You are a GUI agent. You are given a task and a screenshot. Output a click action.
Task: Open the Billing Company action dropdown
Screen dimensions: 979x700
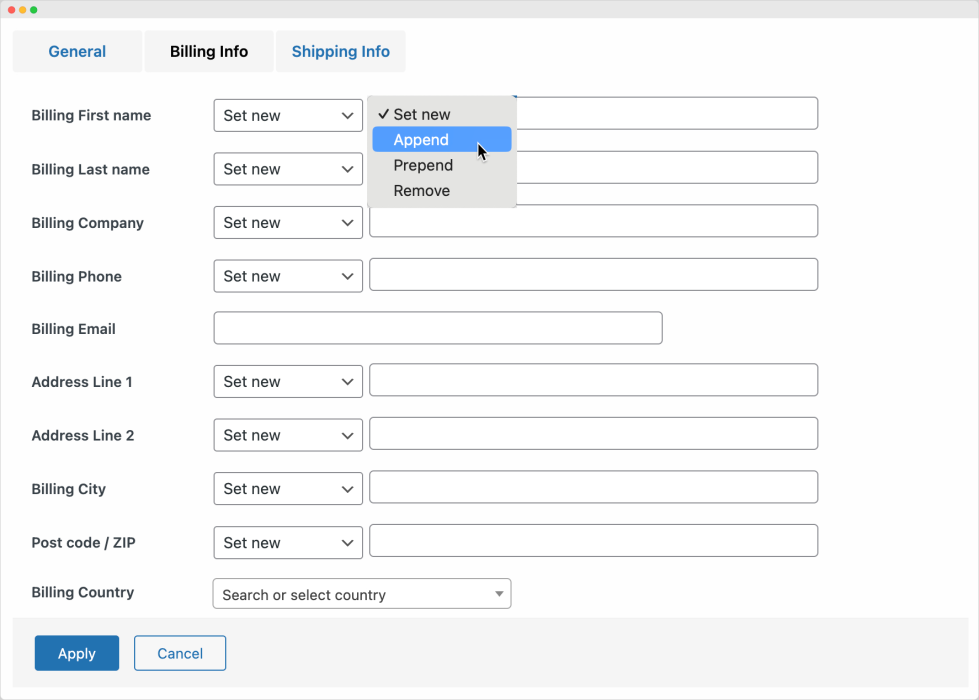click(288, 223)
